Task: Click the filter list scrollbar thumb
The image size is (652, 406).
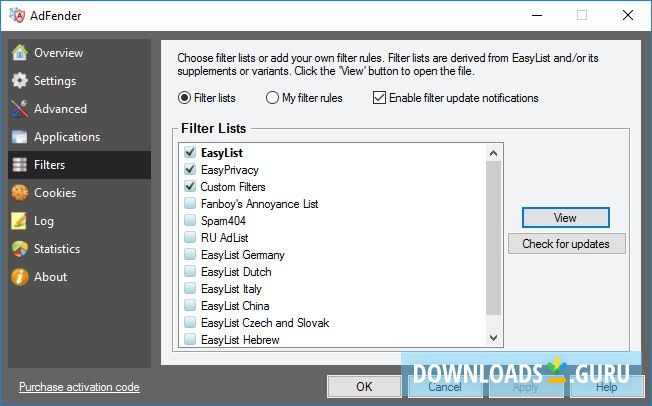Action: coord(494,238)
